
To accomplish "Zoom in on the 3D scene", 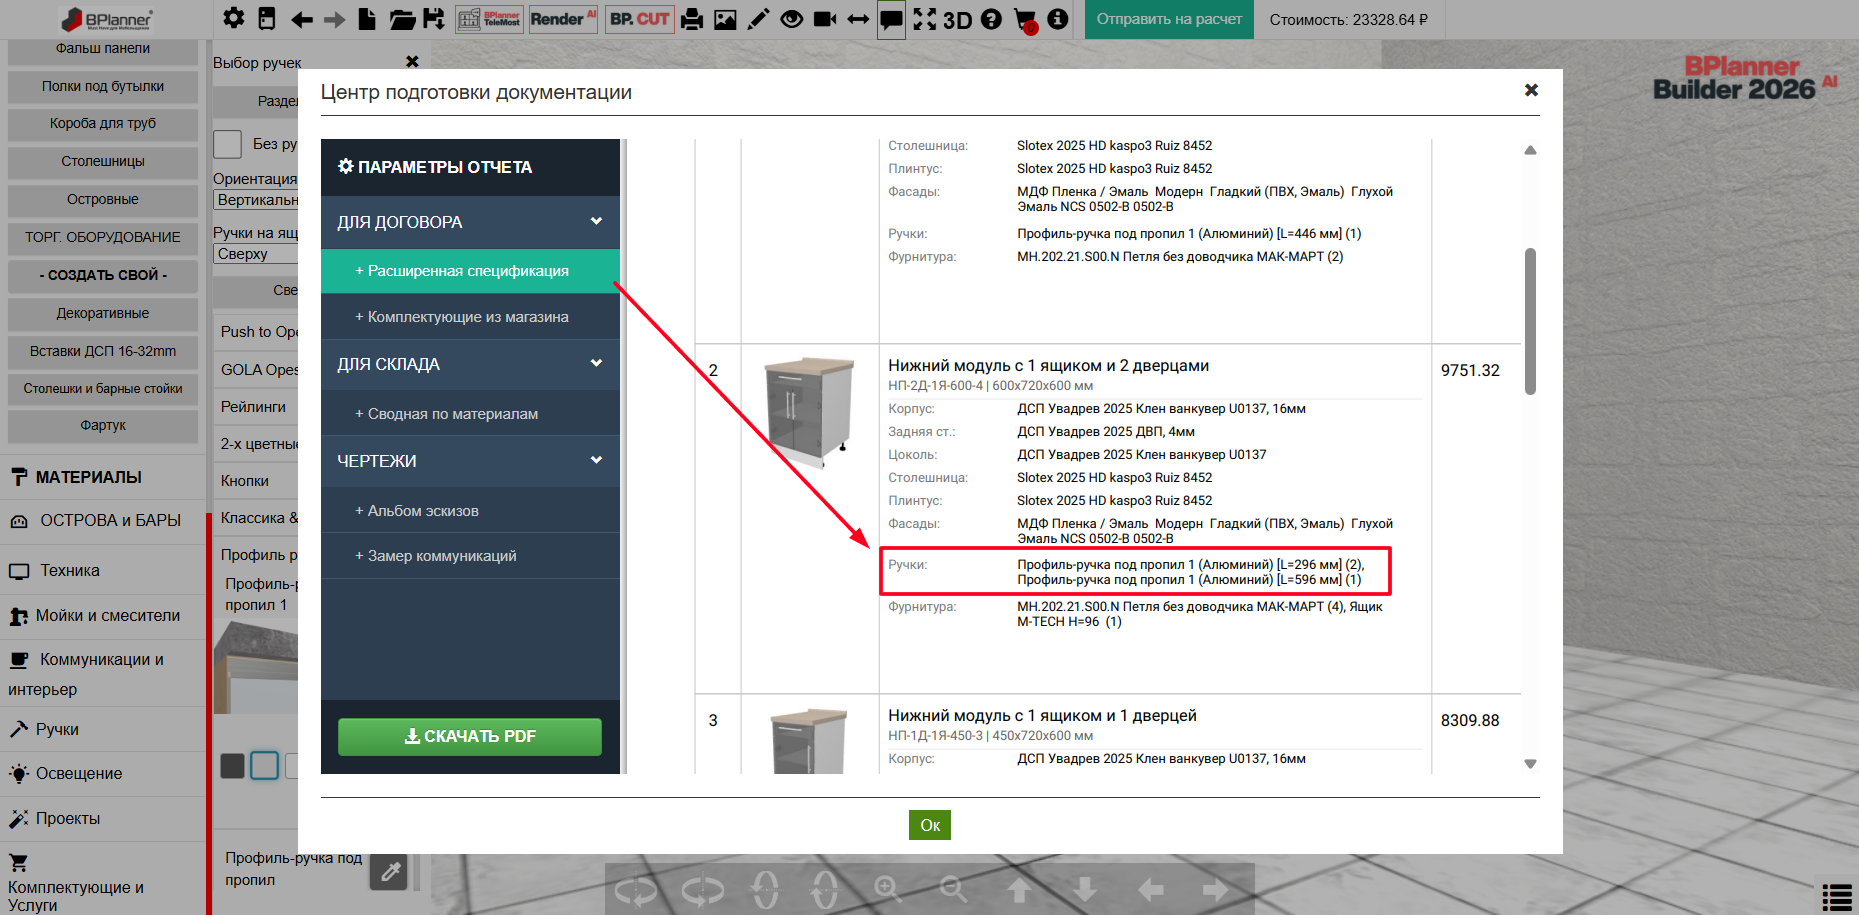I will click(x=887, y=889).
